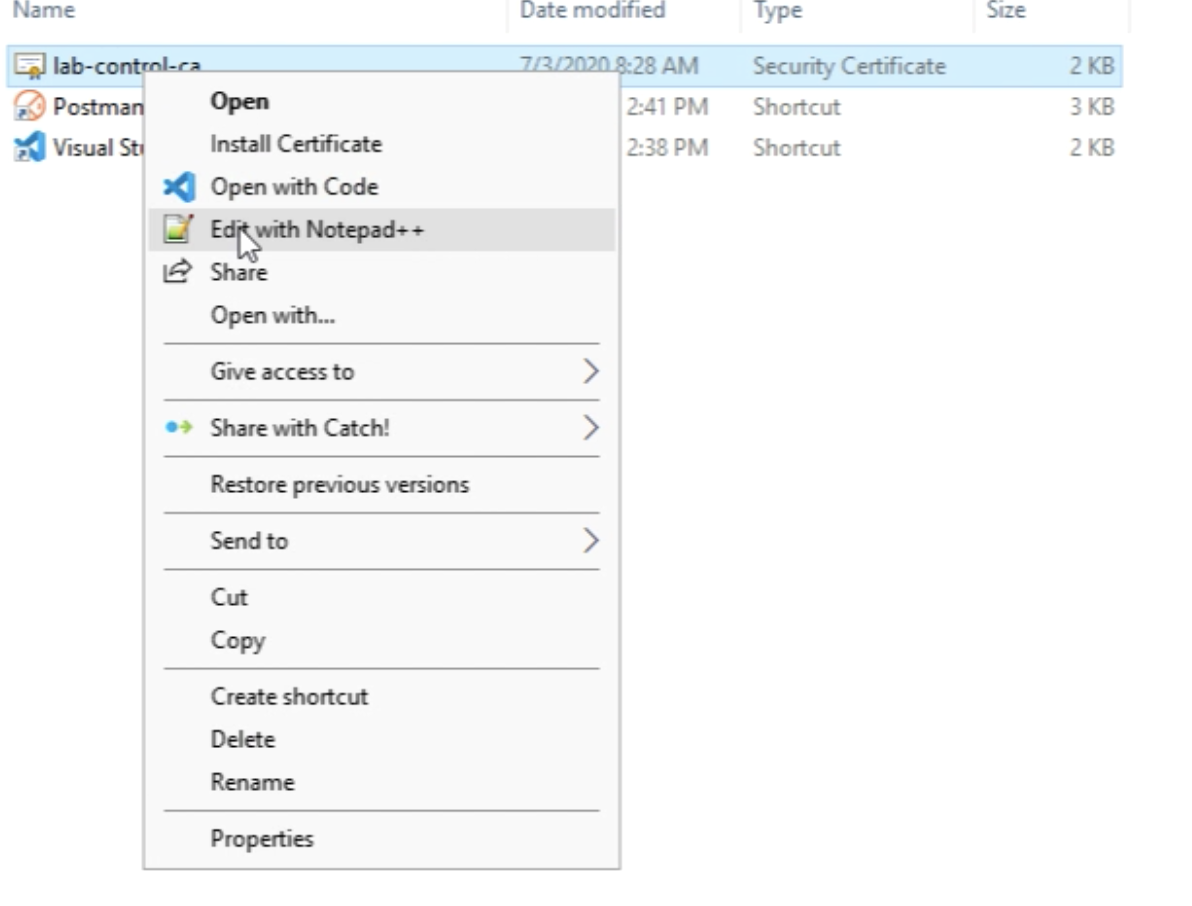Image resolution: width=1192 pixels, height=906 pixels.
Task: Click the lab-control-ca certificate file icon
Action: (30, 66)
